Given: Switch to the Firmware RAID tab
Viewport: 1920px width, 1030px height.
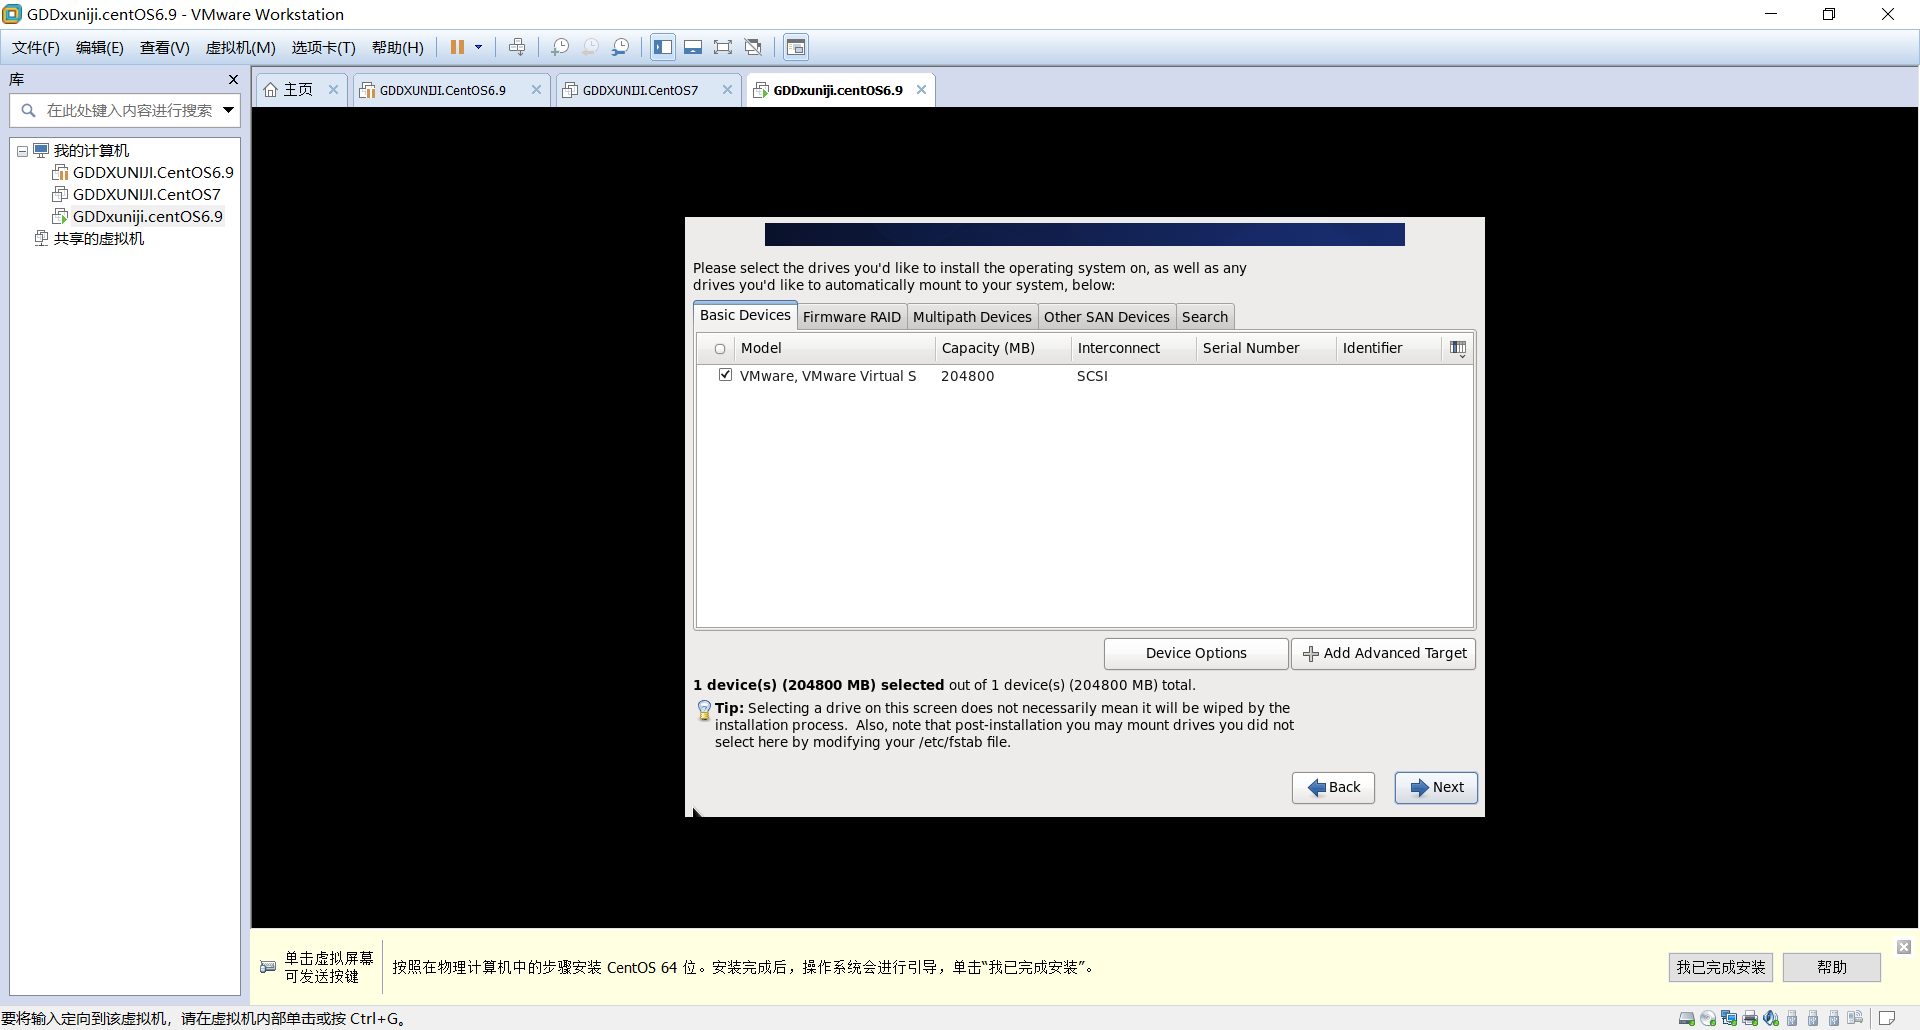Looking at the screenshot, I should tap(852, 316).
